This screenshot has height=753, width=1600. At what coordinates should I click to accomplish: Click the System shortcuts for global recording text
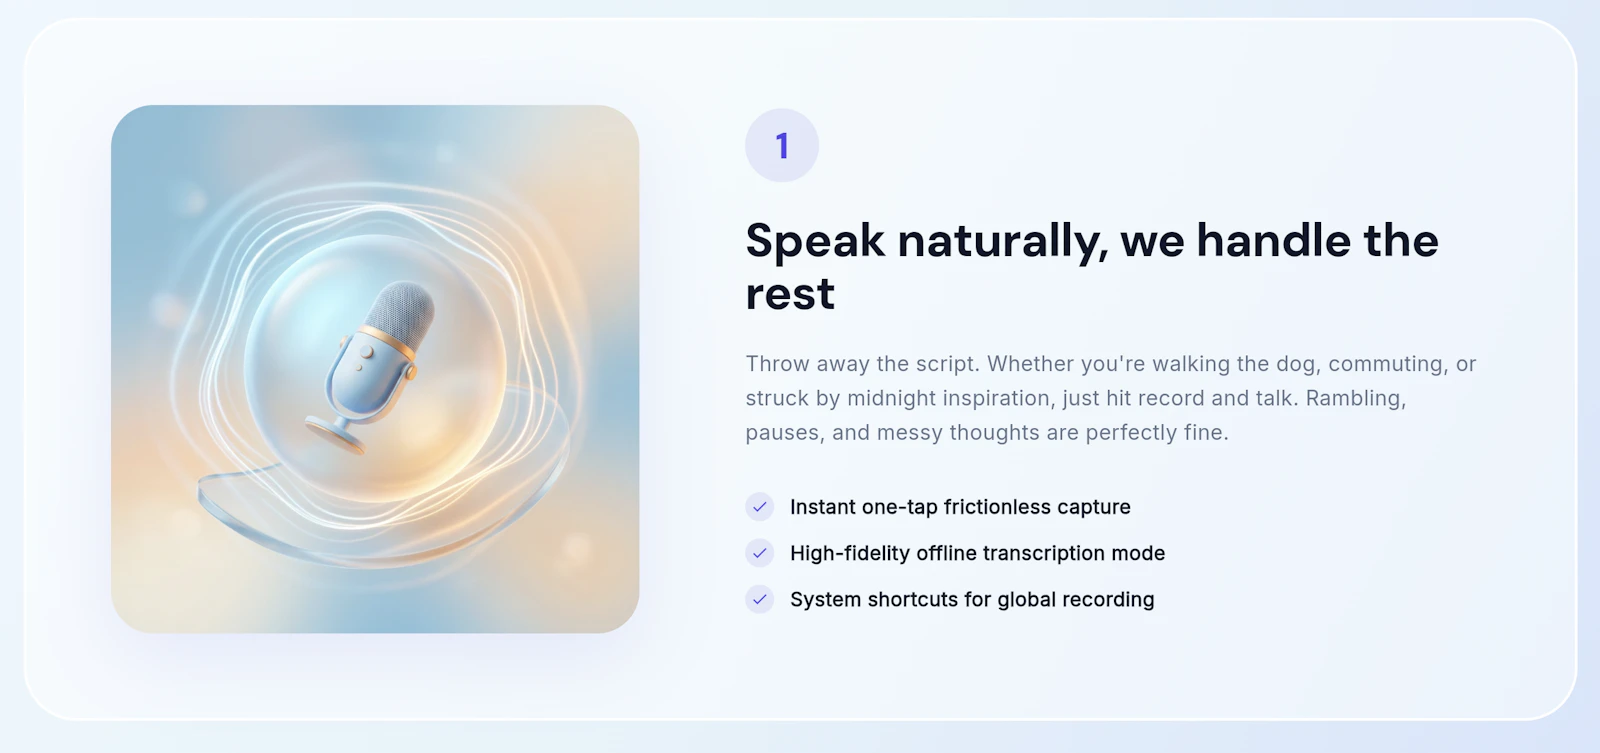tap(972, 599)
